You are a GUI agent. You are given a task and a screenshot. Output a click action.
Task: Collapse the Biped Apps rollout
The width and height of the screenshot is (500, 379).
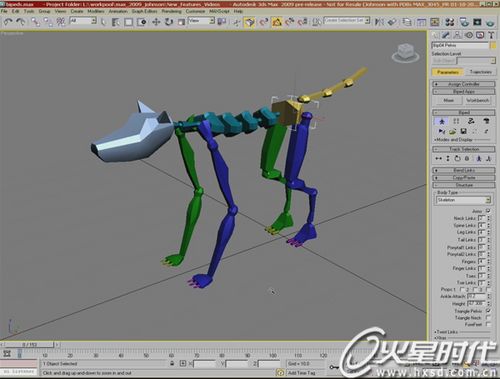464,91
